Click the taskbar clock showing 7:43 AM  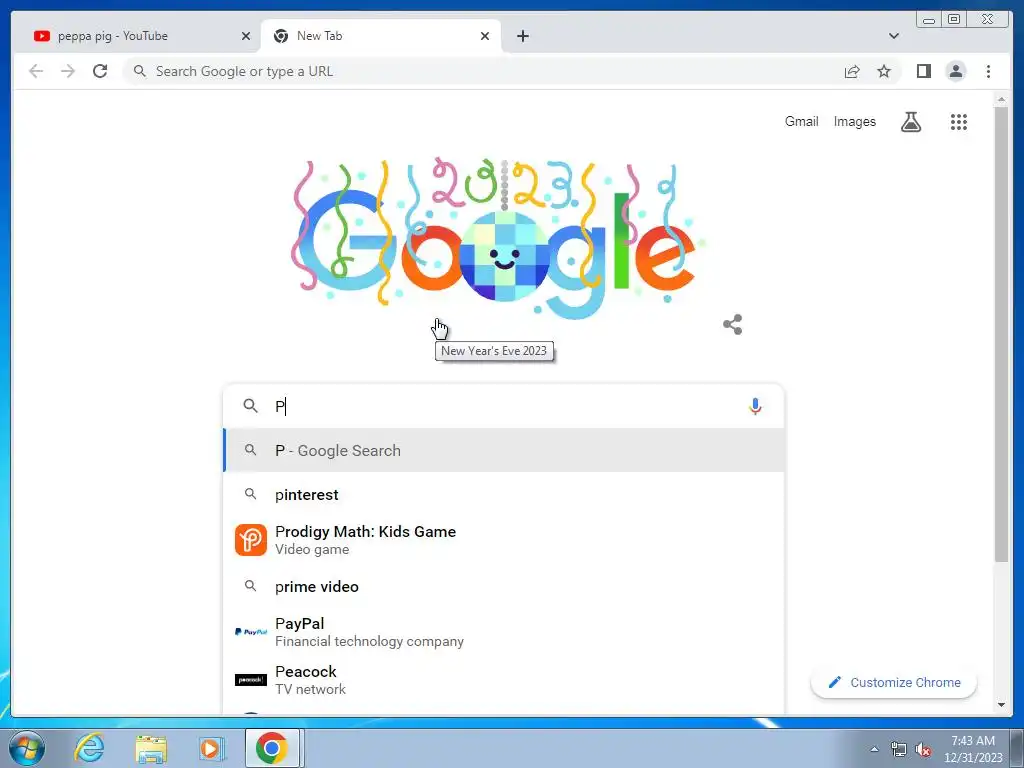point(973,749)
